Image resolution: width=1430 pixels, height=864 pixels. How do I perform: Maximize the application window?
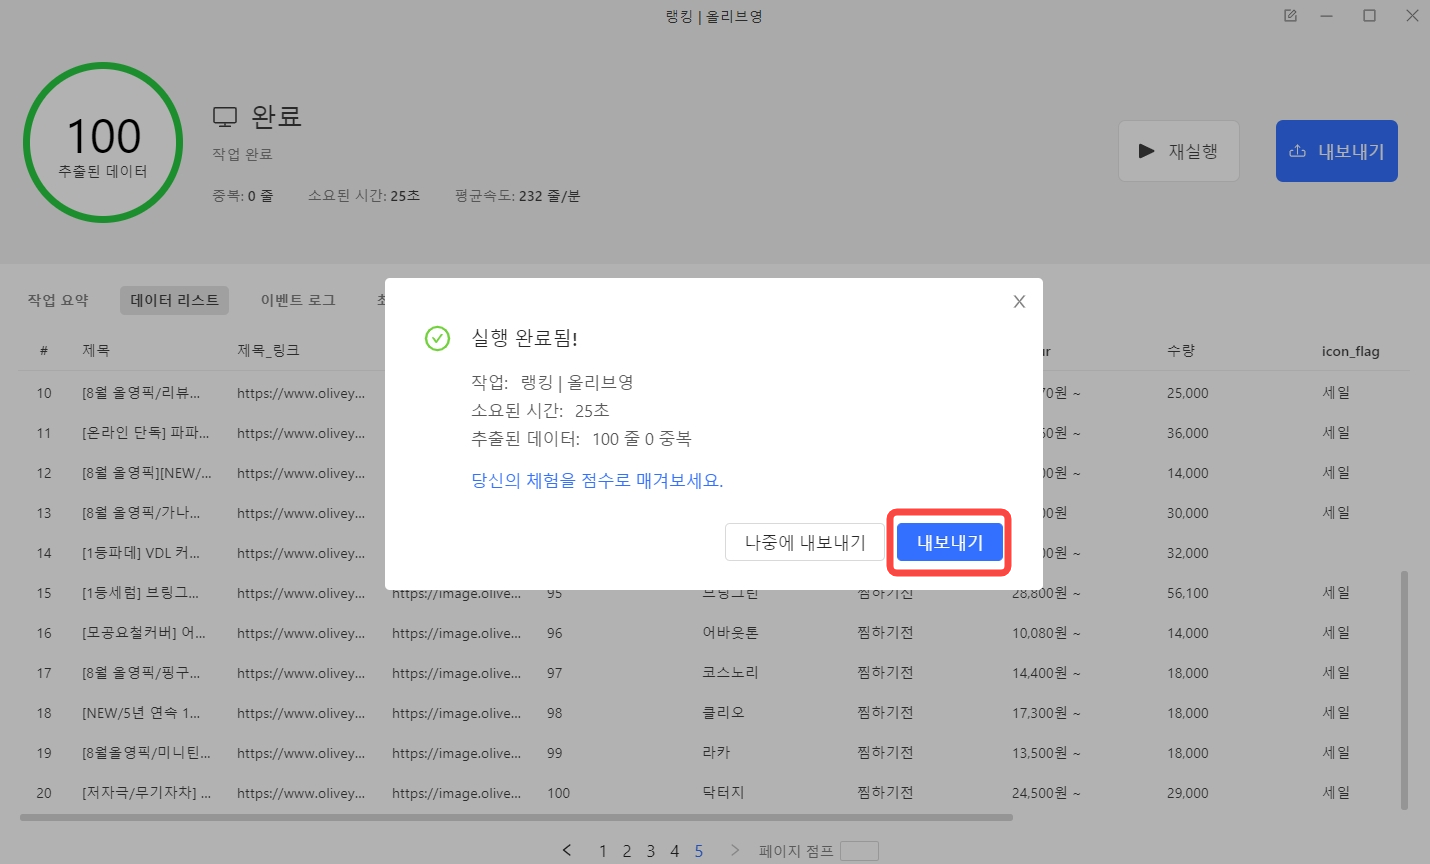pos(1369,16)
